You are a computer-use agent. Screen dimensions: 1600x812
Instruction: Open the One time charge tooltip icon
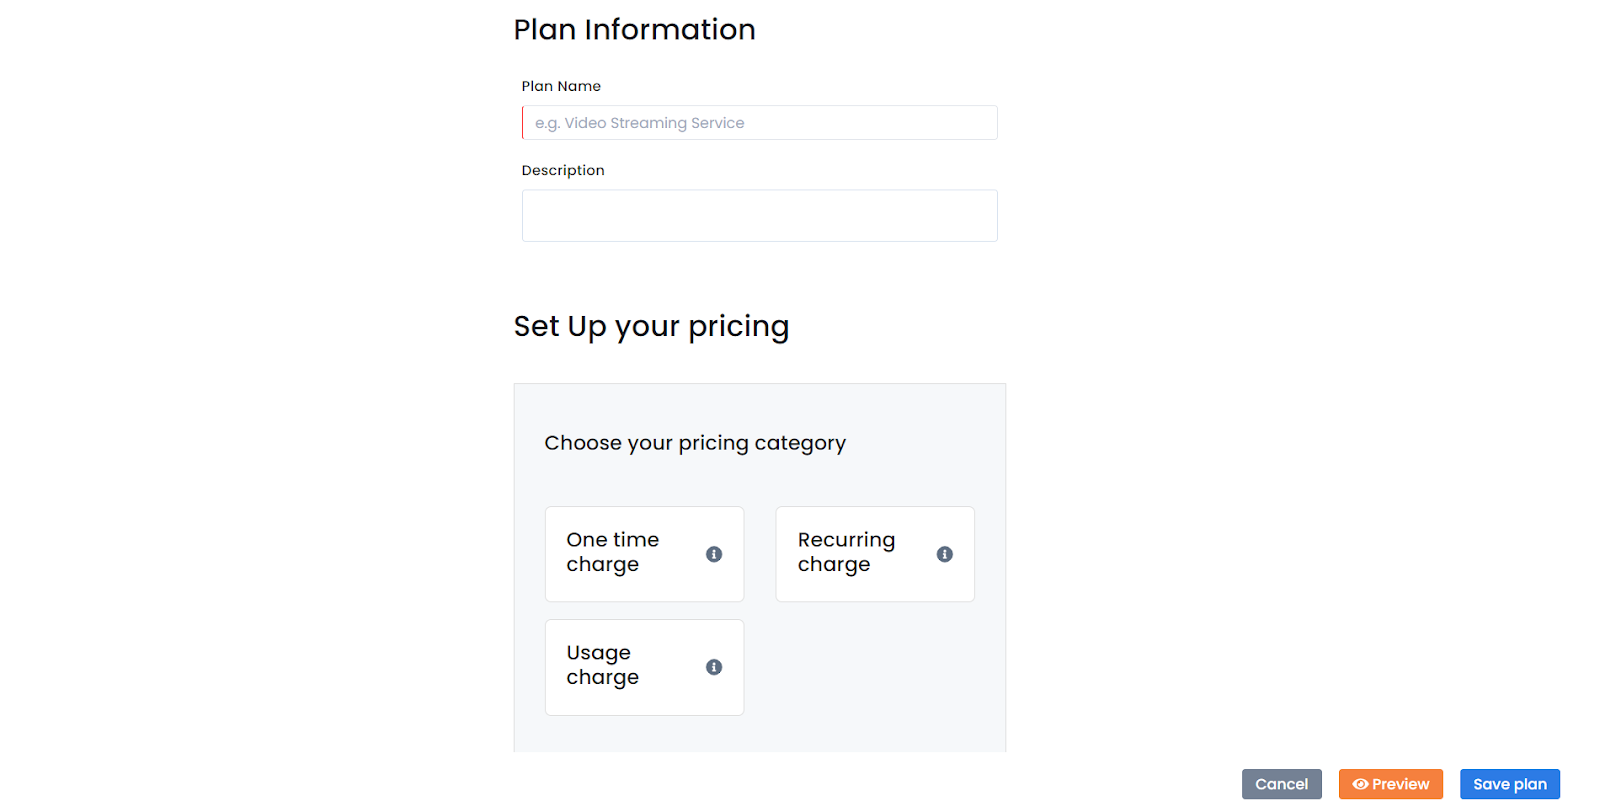(x=713, y=554)
